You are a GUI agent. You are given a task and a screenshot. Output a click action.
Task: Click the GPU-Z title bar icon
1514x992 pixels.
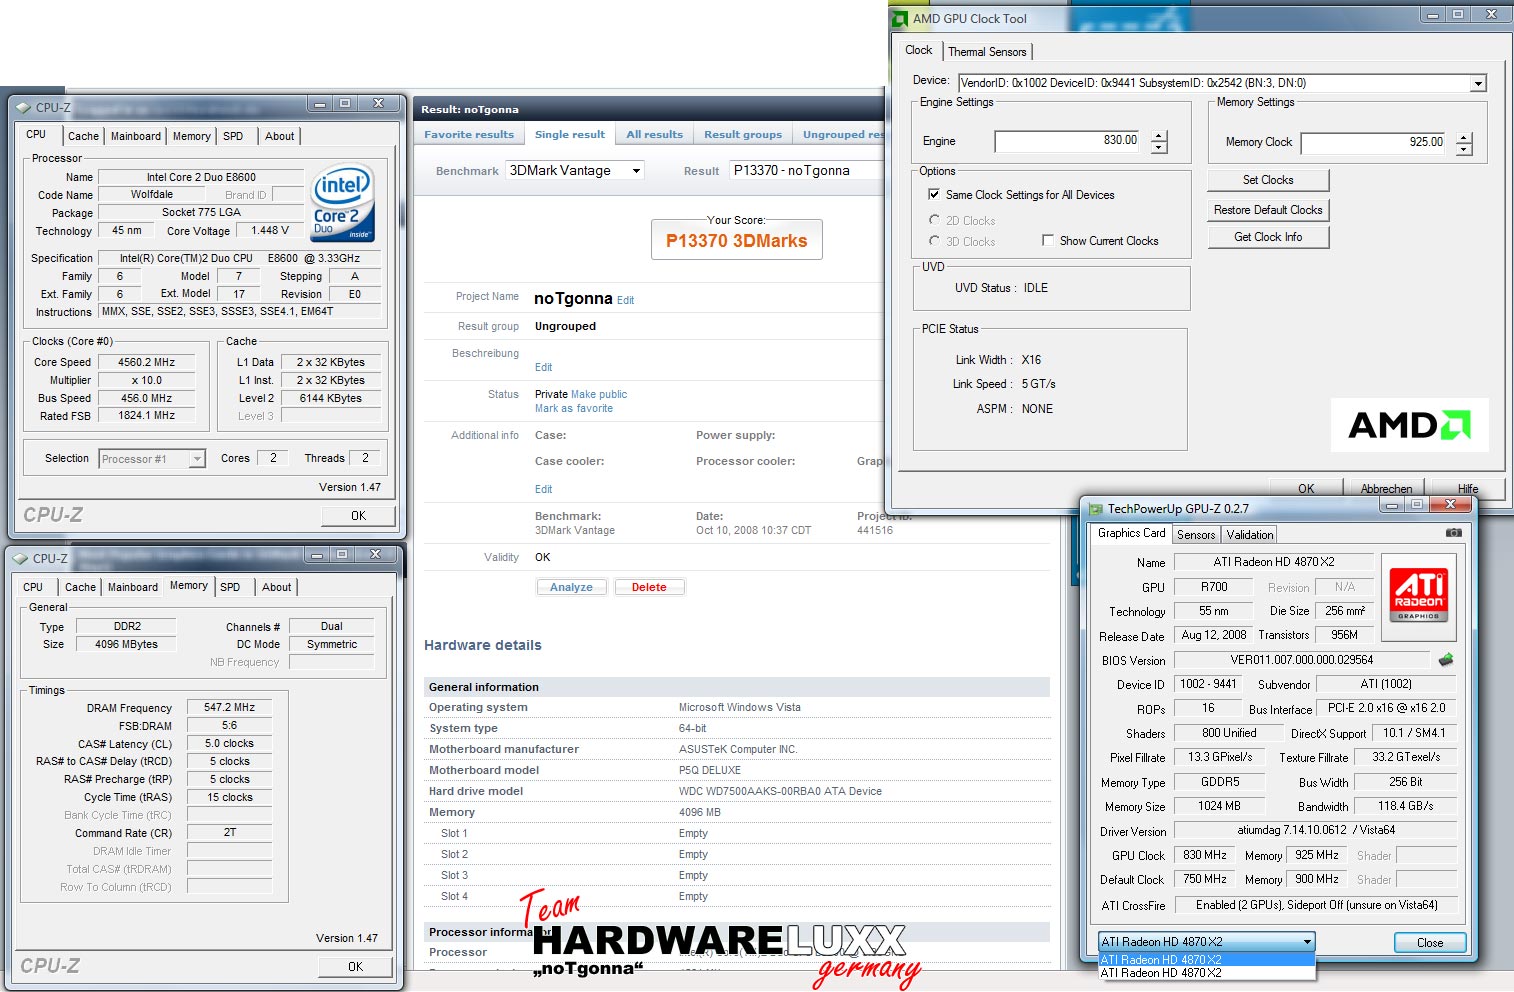(x=1095, y=509)
